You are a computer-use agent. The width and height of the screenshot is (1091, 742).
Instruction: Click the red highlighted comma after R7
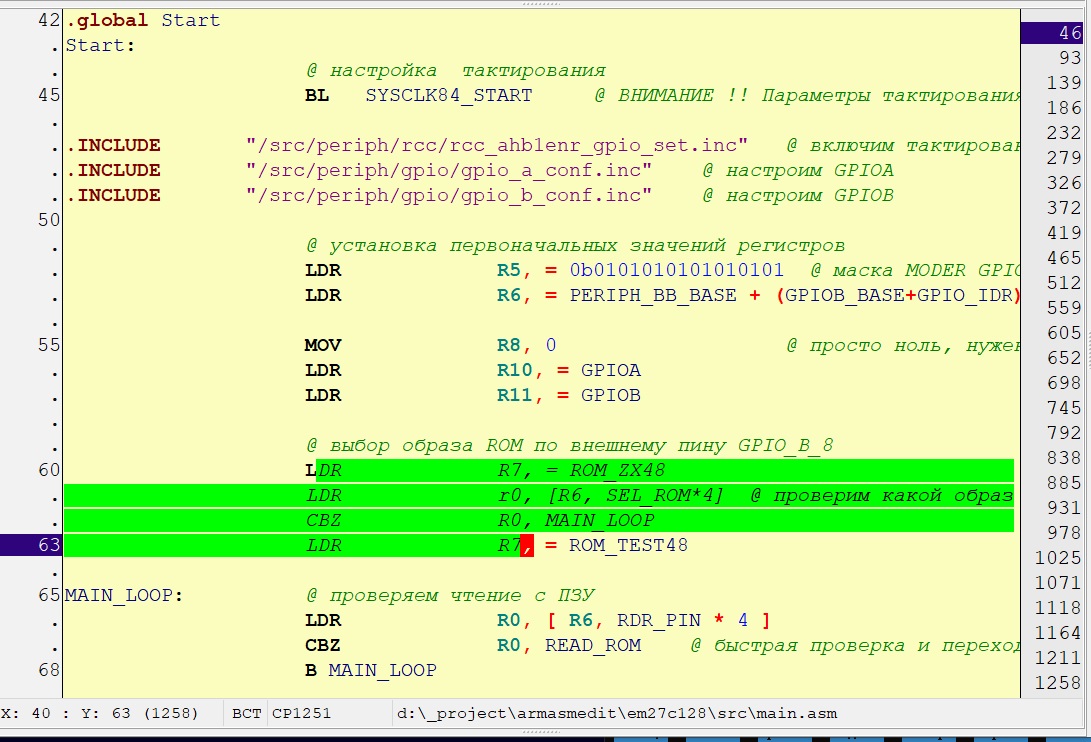527,545
